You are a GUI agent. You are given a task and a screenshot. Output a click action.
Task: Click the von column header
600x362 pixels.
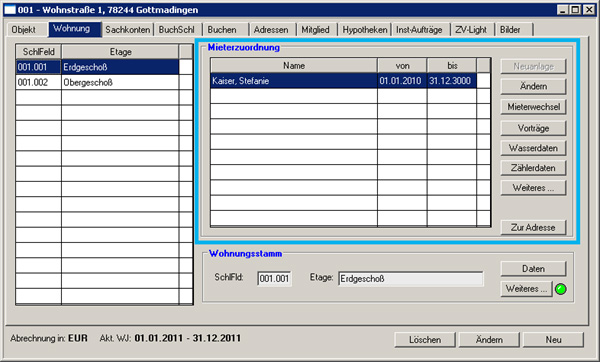pyautogui.click(x=402, y=65)
